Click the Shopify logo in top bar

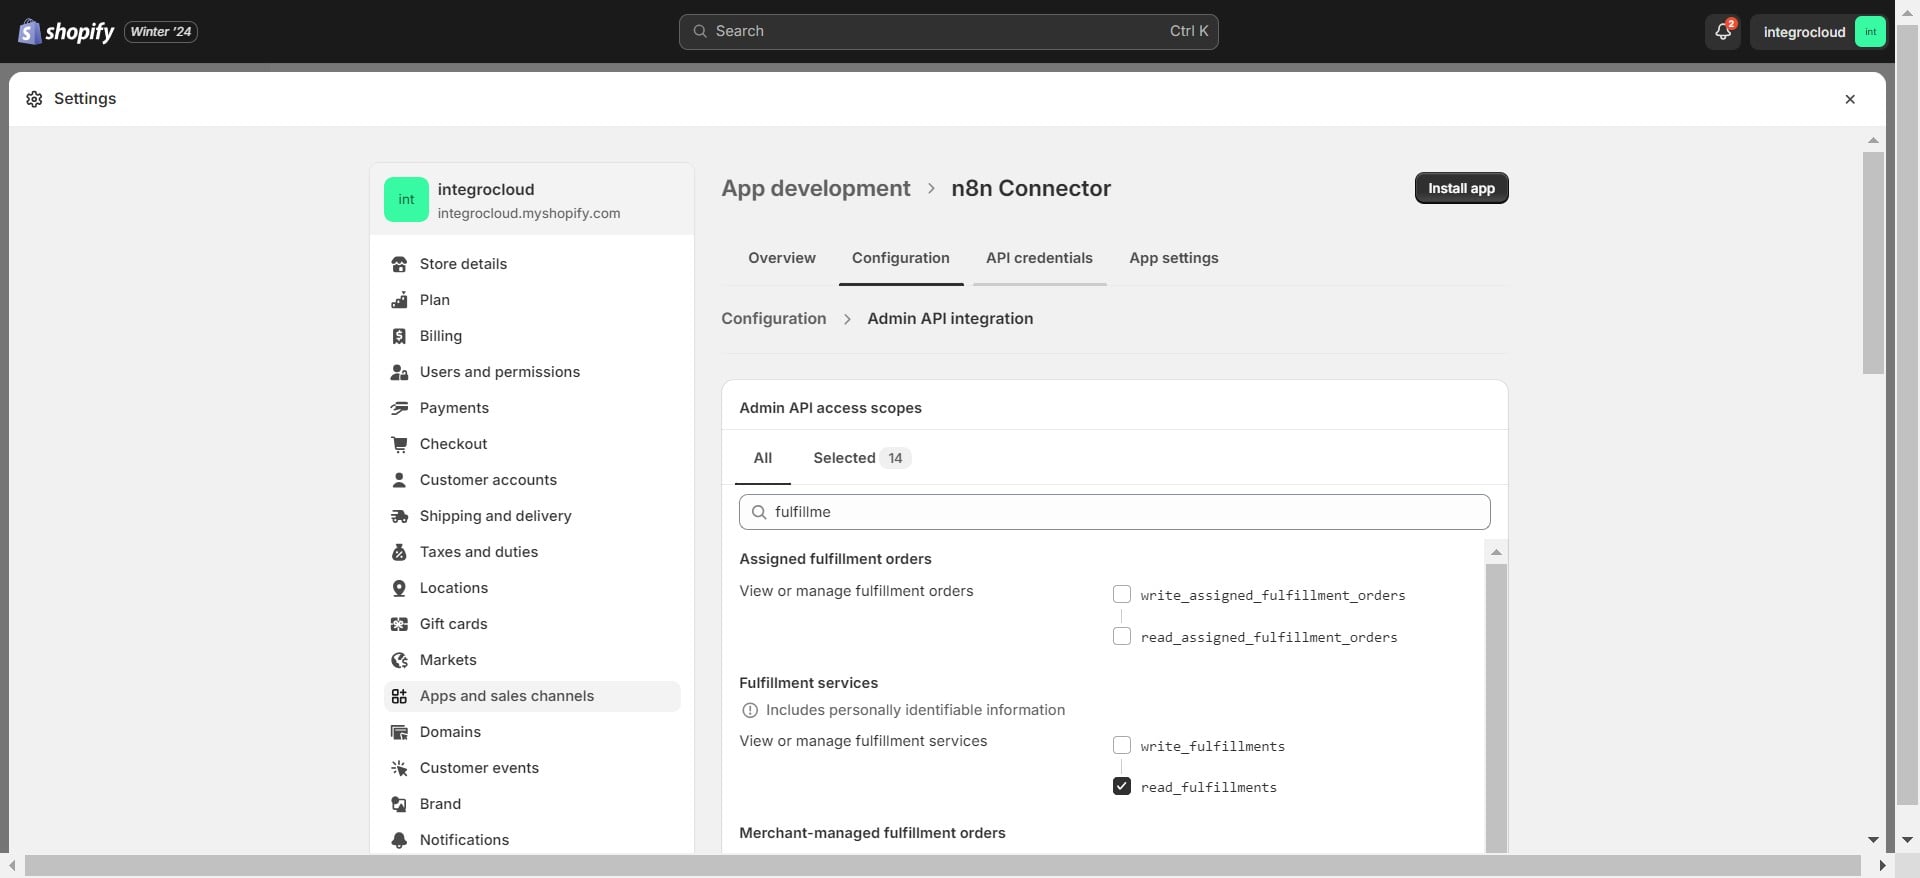pyautogui.click(x=66, y=32)
